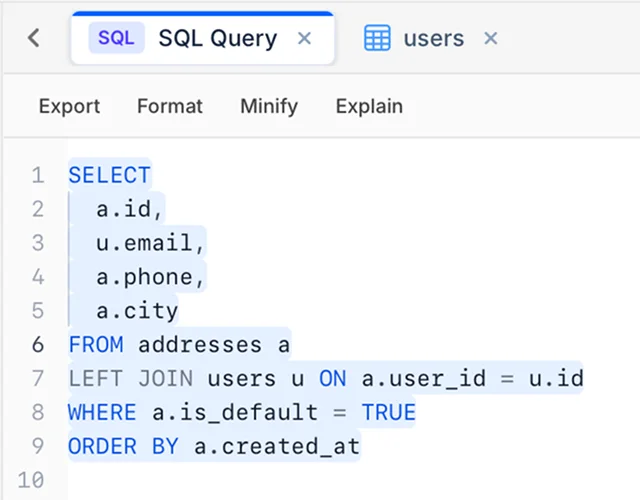Format the SQL query
Screen dimensions: 640x500
170,106
